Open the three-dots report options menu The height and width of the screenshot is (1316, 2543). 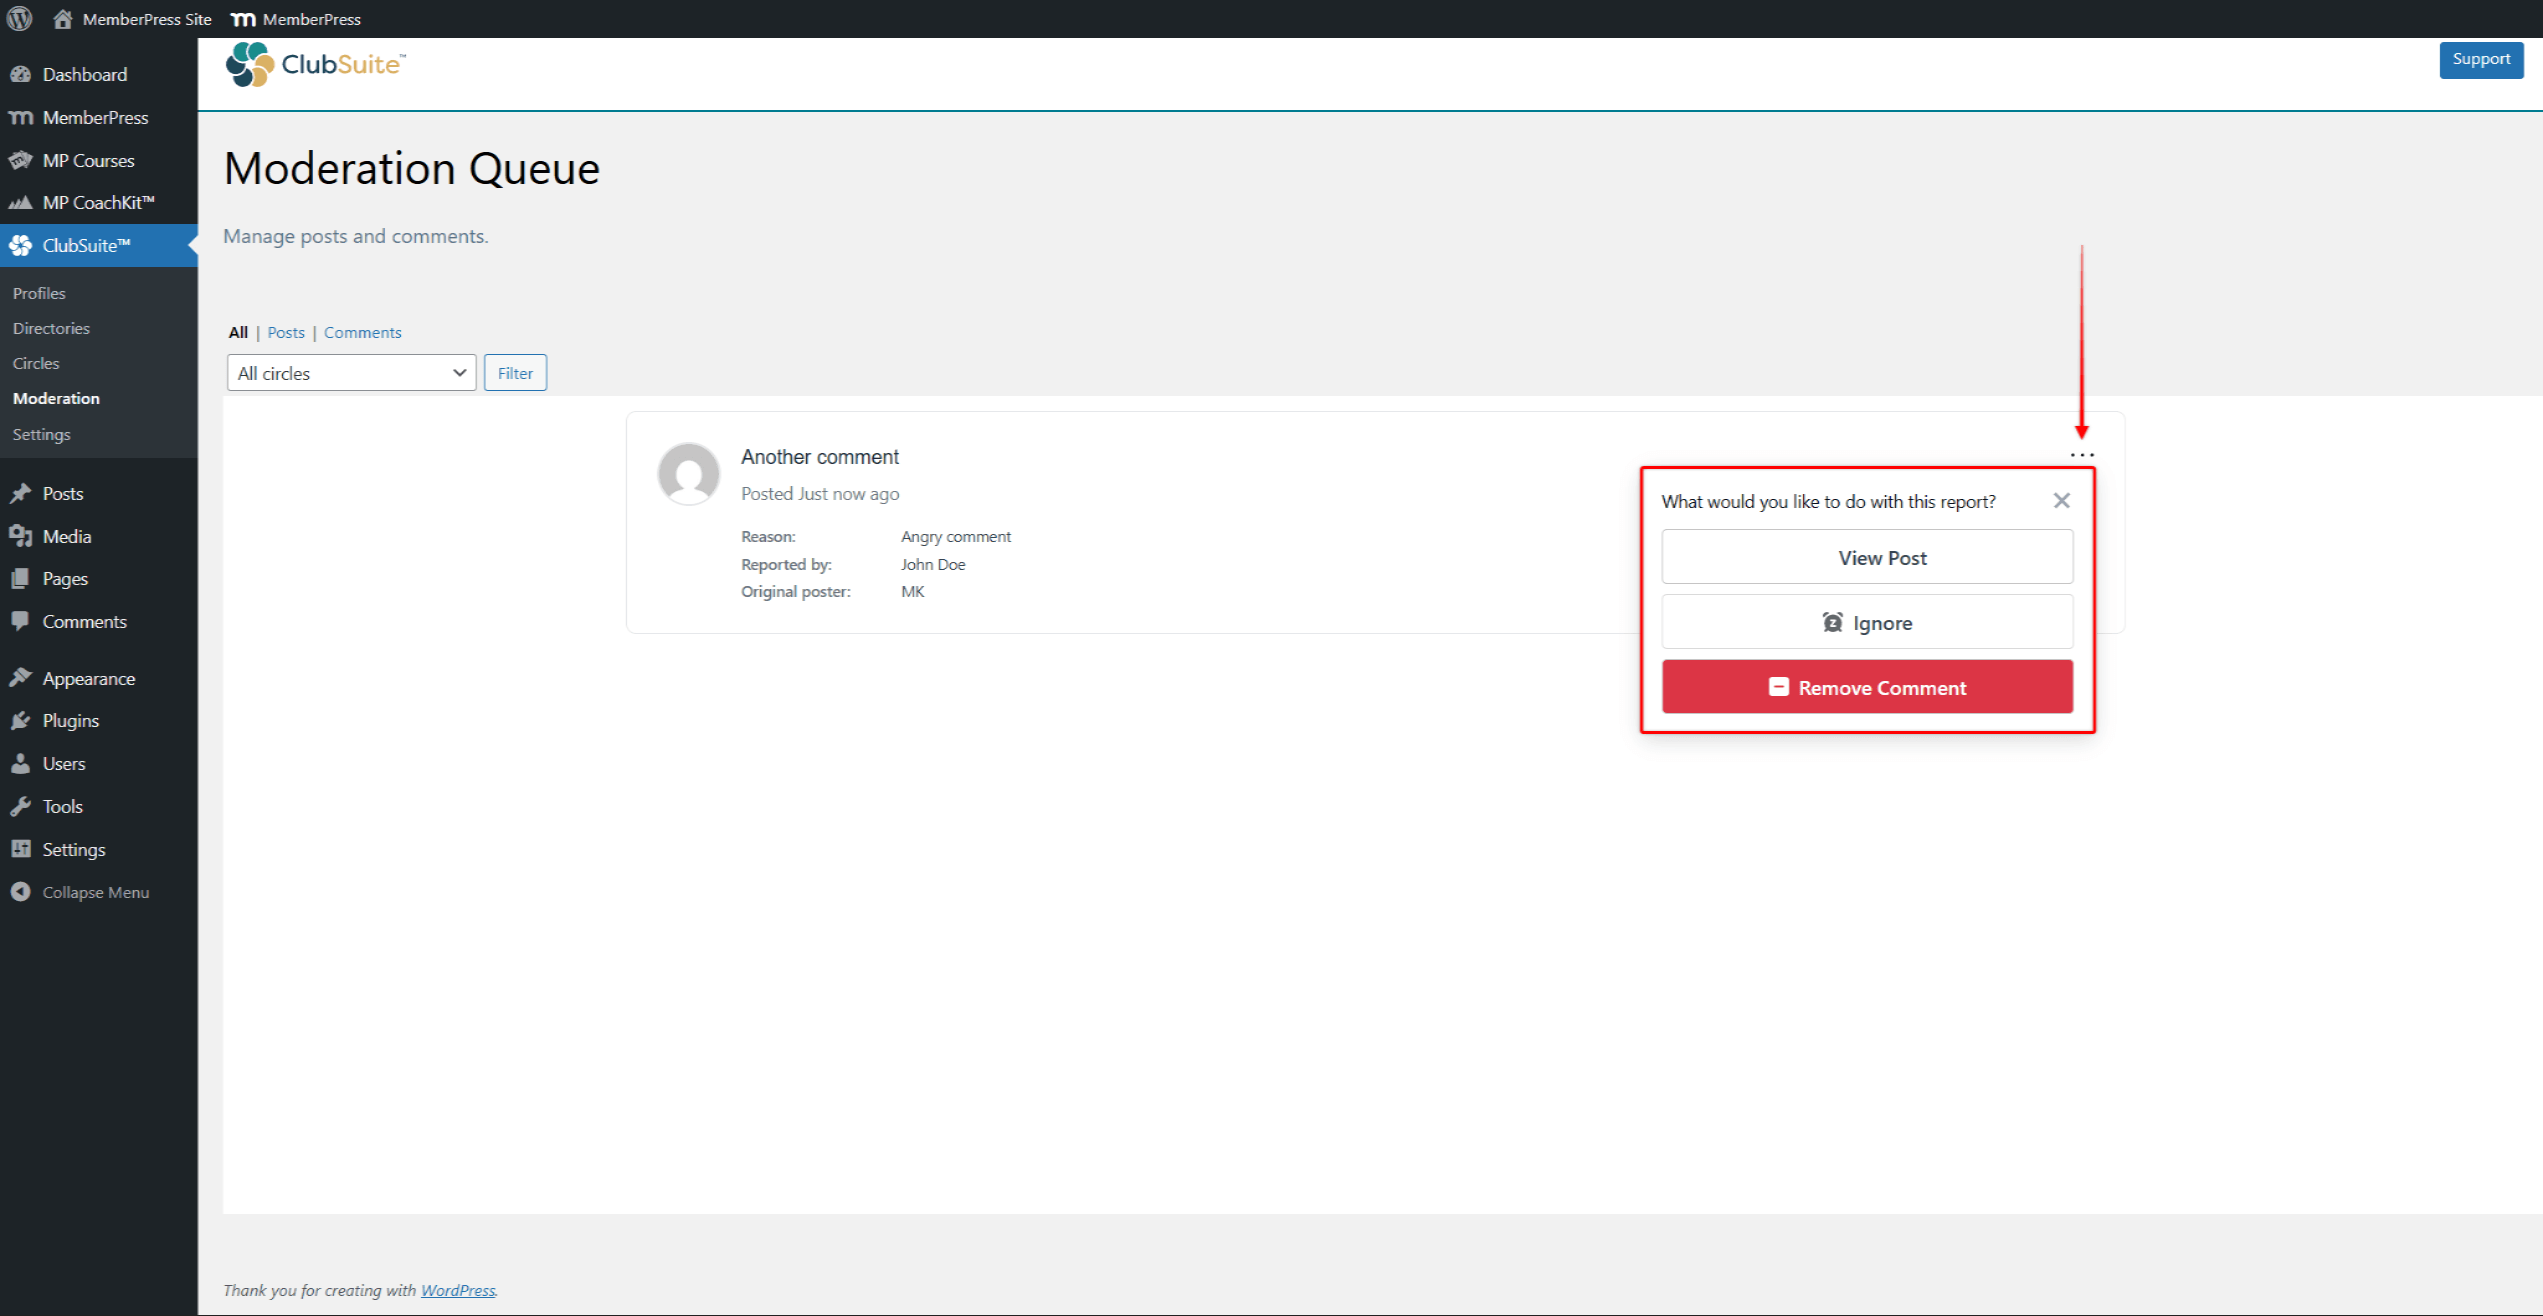(2081, 455)
